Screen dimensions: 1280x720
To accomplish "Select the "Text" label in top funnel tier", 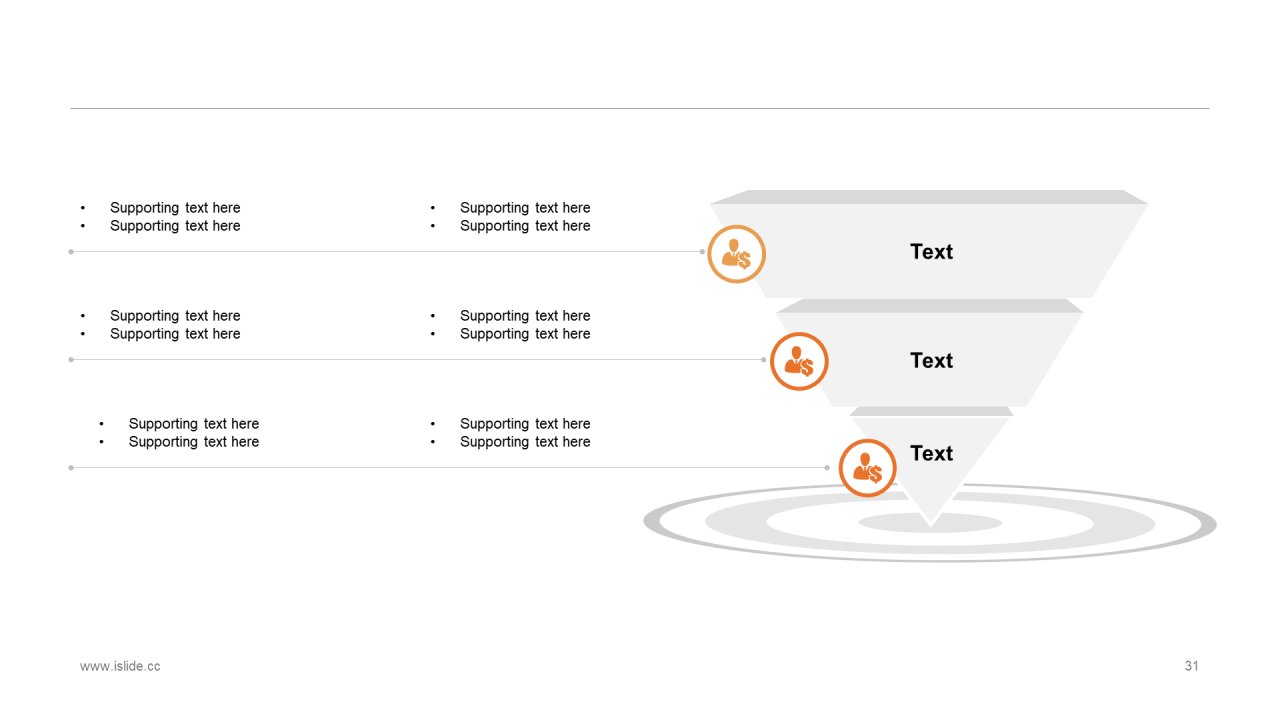I will click(931, 252).
